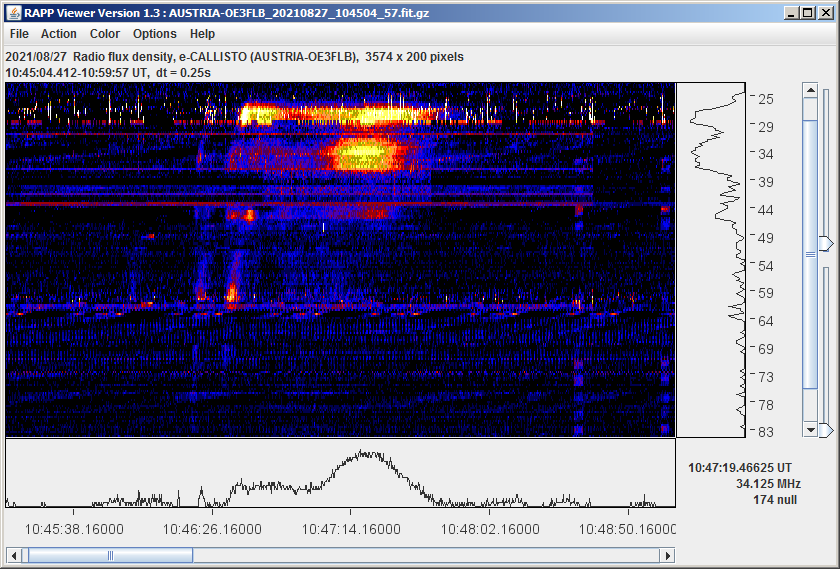Open the Action menu
The width and height of the screenshot is (840, 569).
tap(59, 34)
